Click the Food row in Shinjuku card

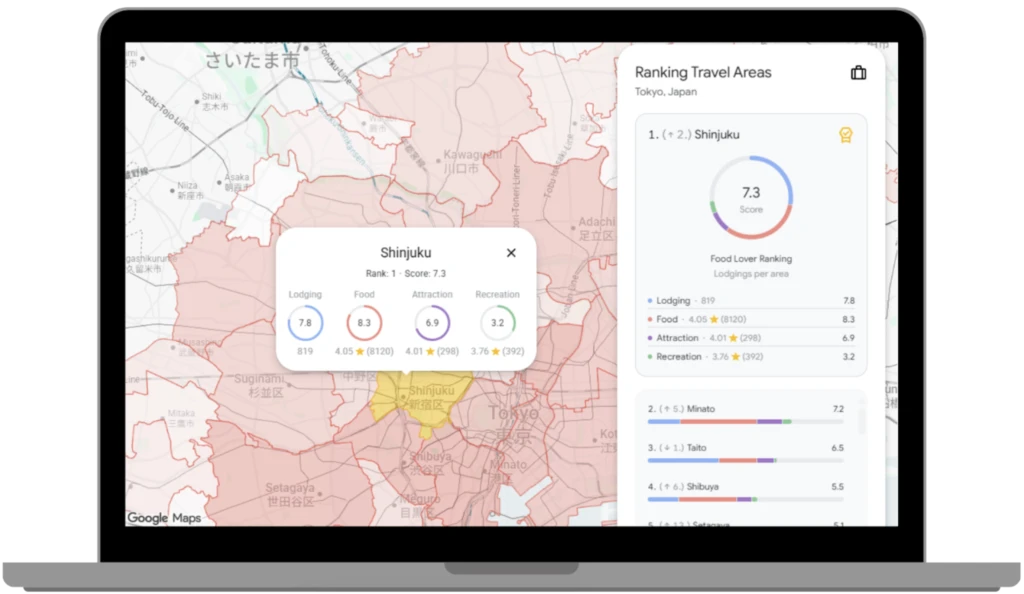tap(750, 319)
